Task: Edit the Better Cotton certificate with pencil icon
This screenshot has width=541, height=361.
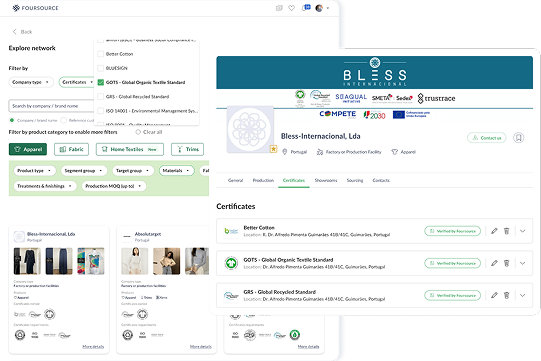Action: [494, 231]
